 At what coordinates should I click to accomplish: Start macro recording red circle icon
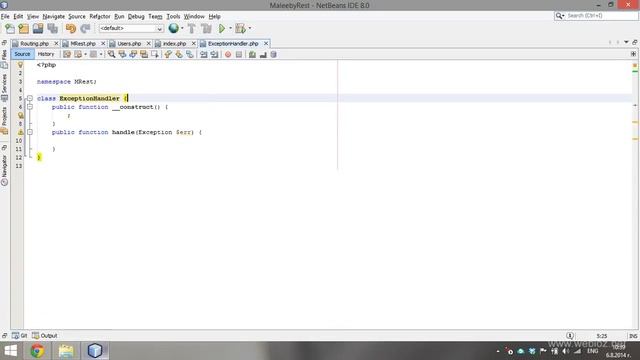coord(228,54)
